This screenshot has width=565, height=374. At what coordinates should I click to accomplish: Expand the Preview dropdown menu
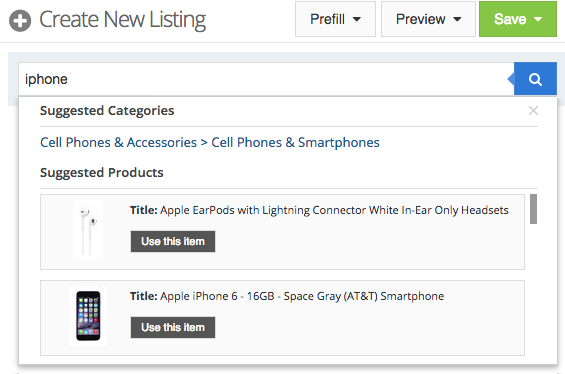(428, 19)
